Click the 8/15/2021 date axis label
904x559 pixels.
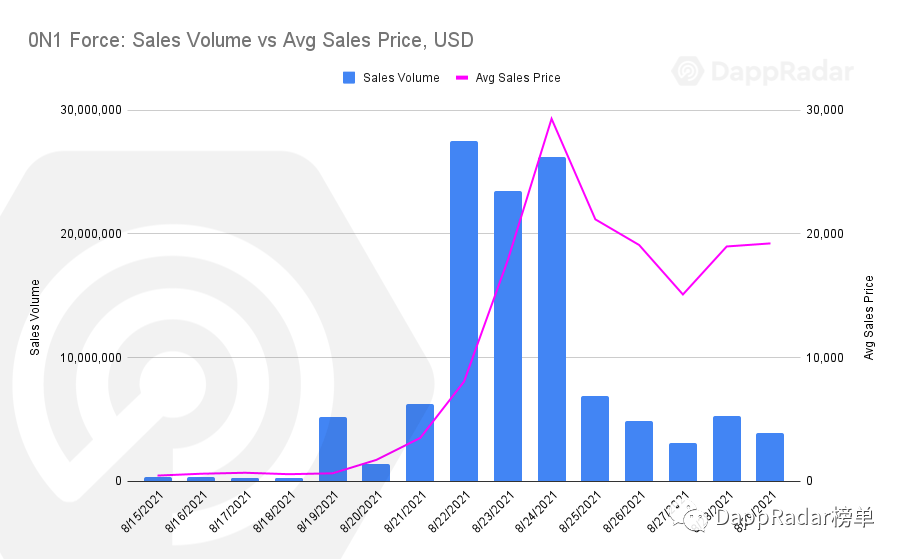click(x=145, y=512)
